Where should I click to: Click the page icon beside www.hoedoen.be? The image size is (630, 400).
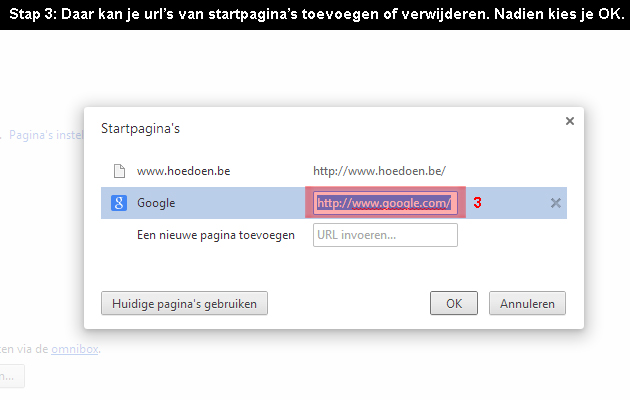point(119,171)
